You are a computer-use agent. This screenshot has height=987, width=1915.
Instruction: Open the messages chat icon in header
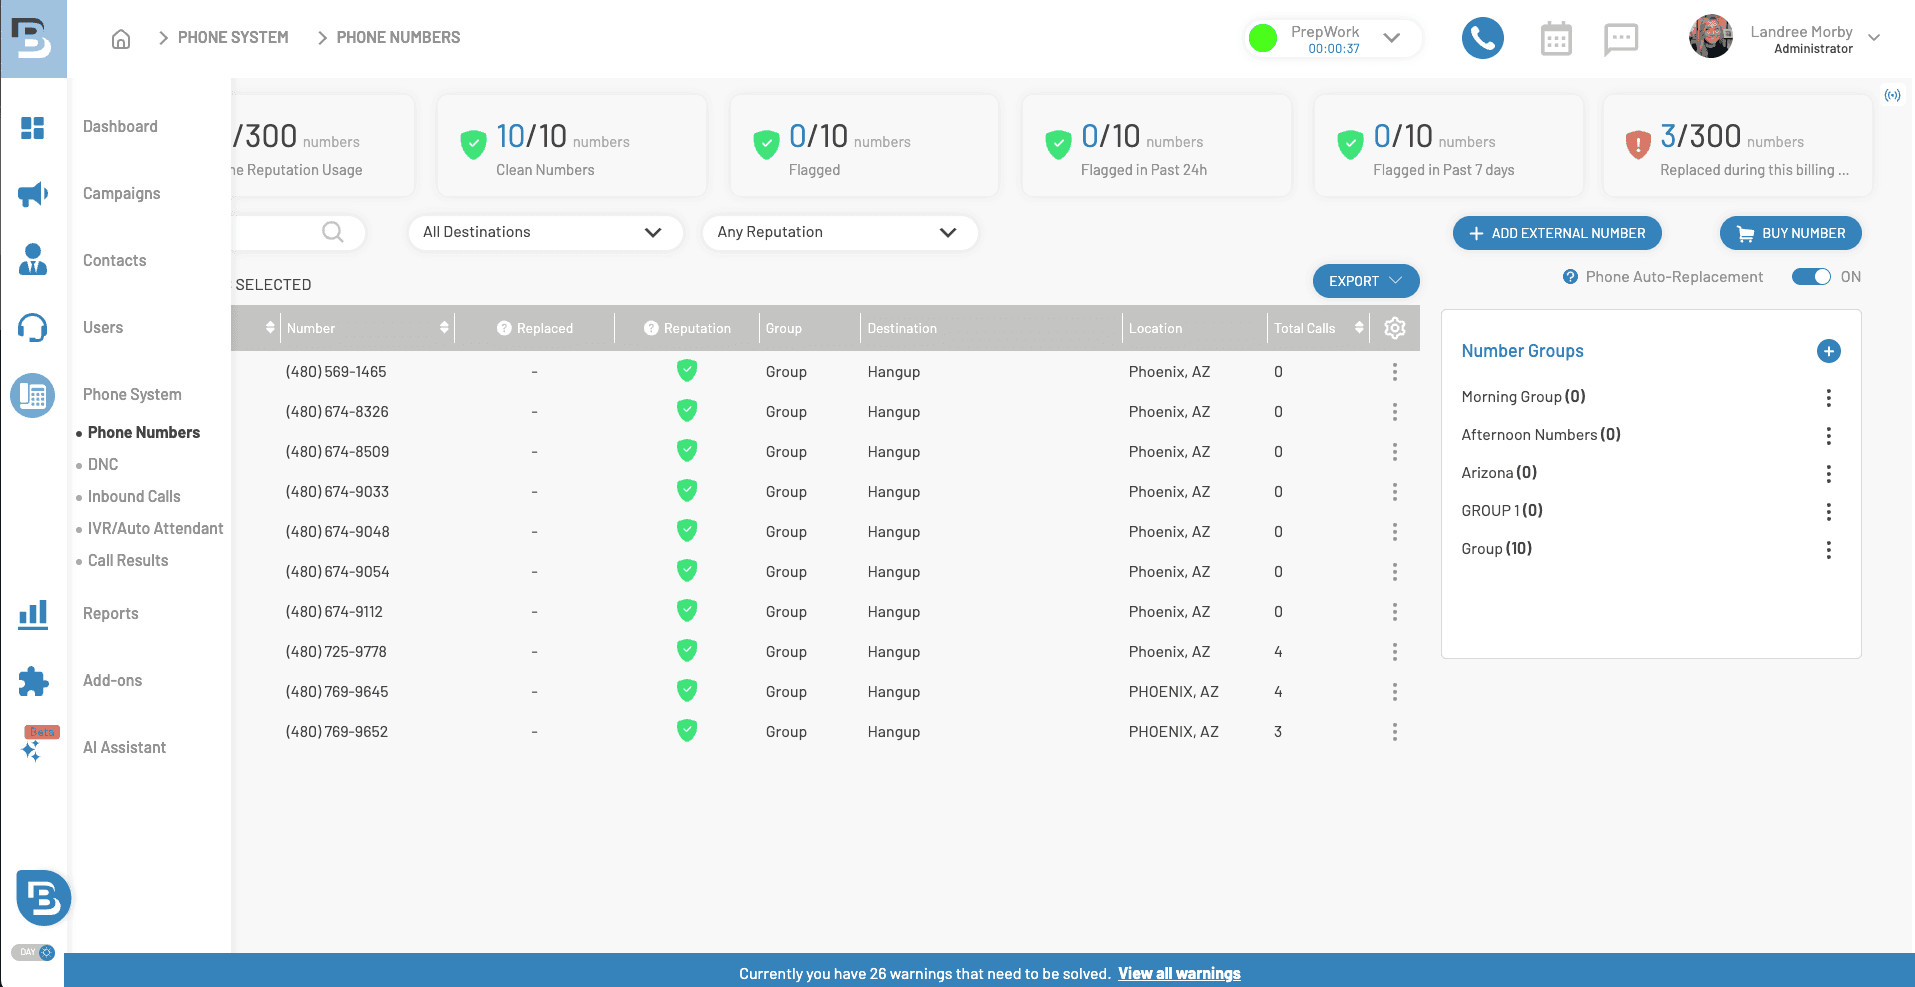point(1620,37)
